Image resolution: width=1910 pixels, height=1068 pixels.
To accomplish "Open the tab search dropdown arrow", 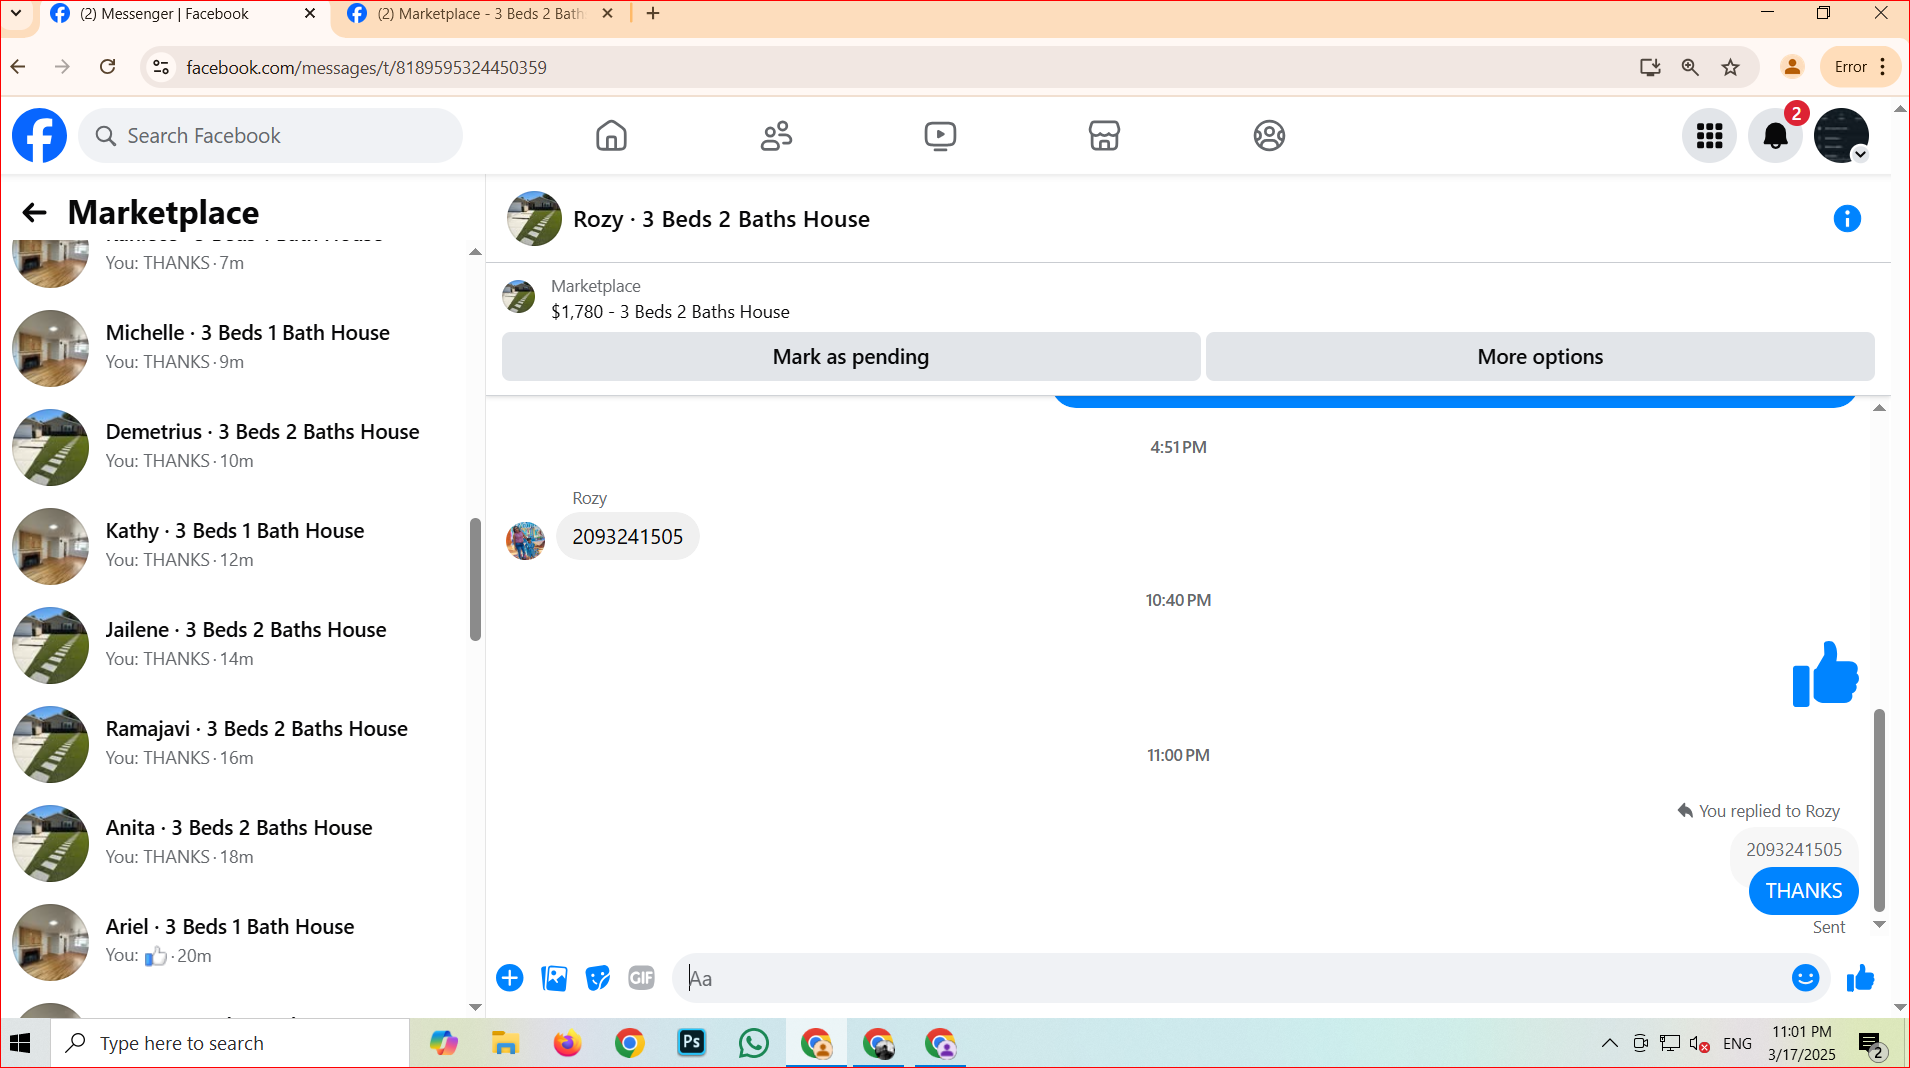I will (x=16, y=14).
